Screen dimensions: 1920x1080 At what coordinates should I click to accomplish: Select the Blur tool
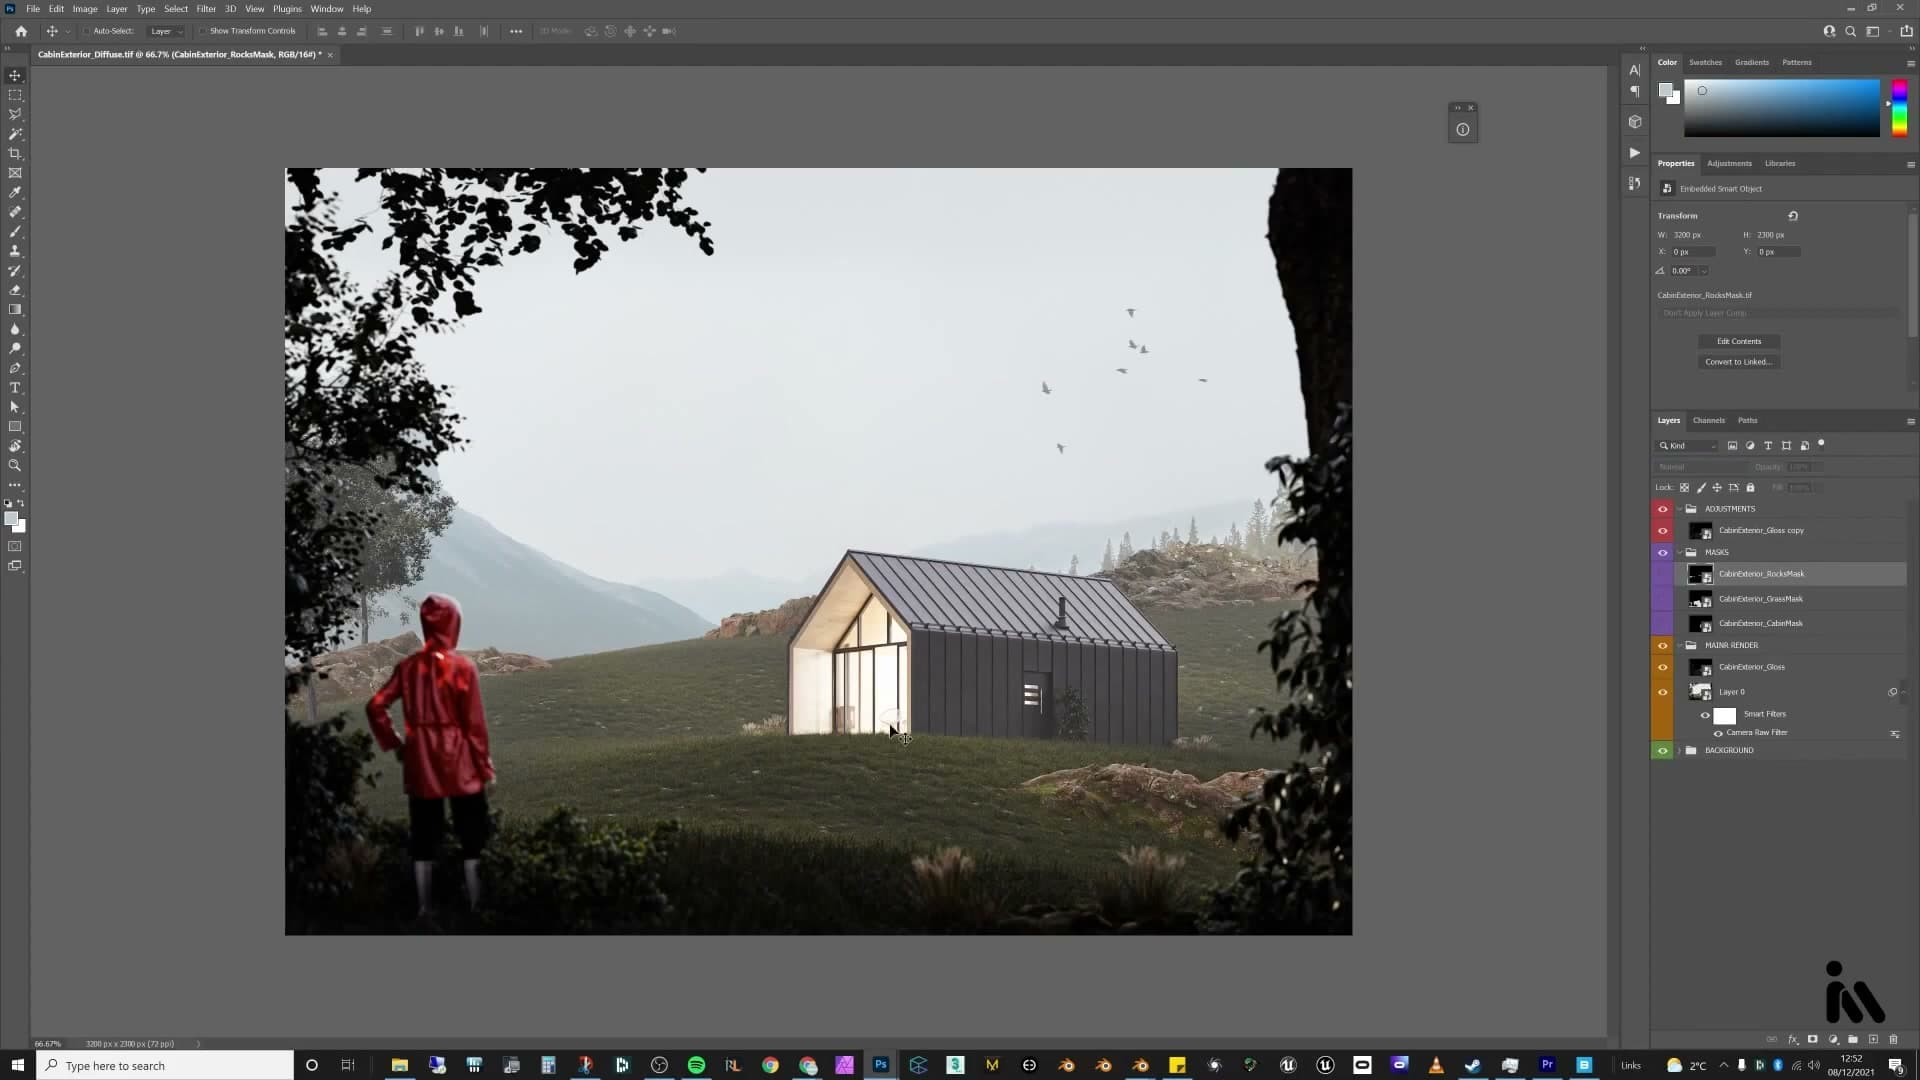tap(15, 329)
